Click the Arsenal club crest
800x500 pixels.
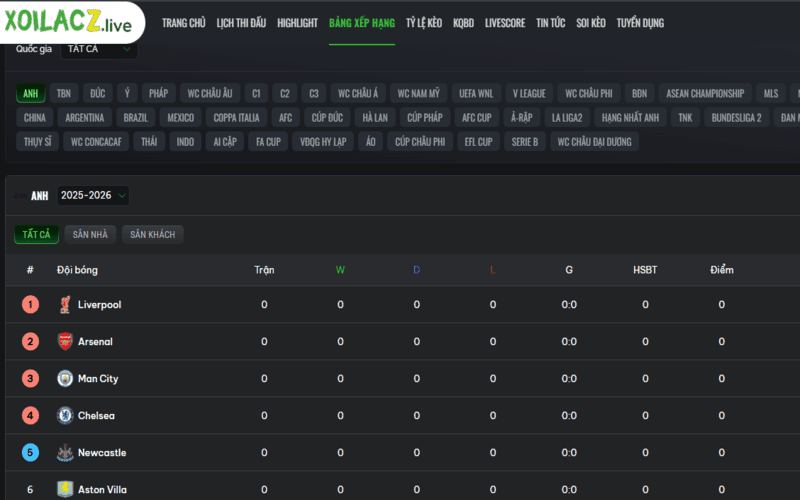(65, 341)
